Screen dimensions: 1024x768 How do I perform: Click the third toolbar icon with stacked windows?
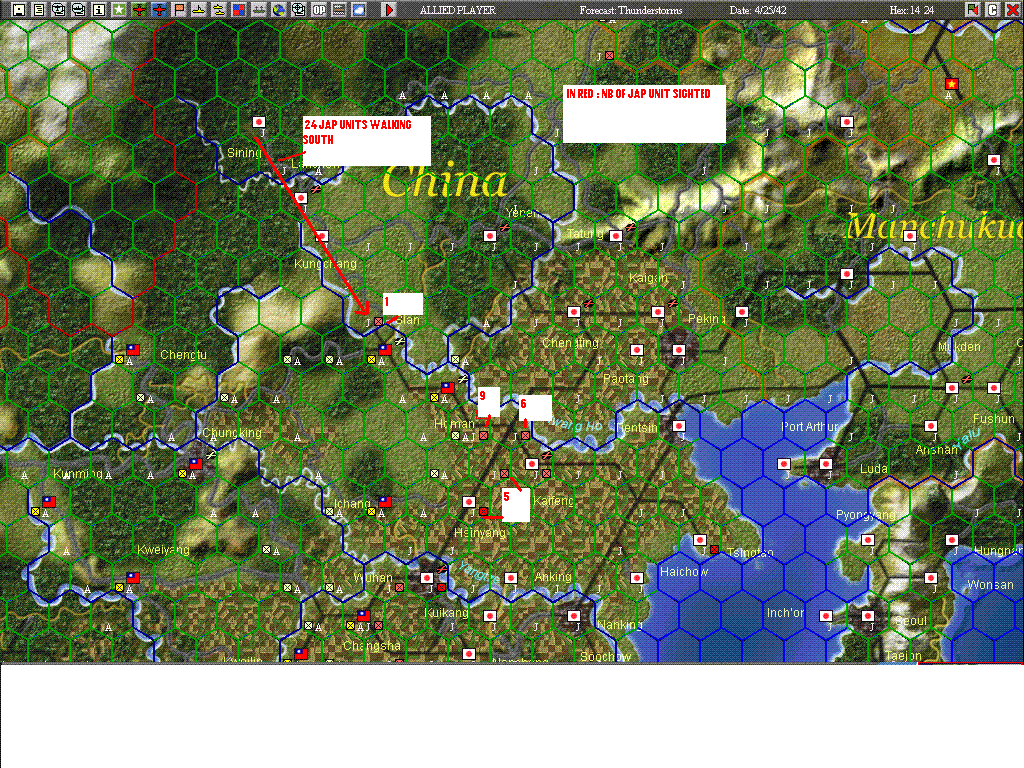point(59,10)
